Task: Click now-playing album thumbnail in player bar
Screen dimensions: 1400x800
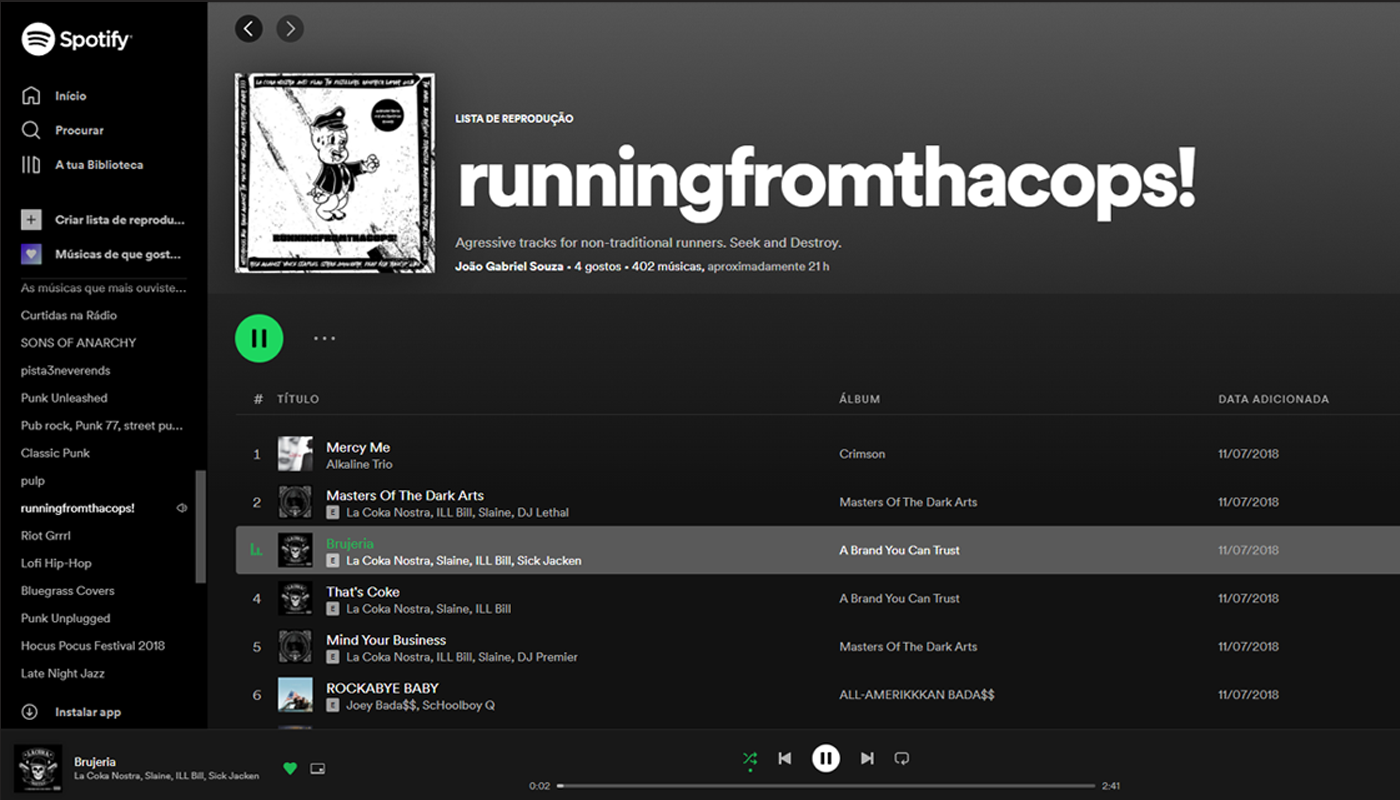Action: coord(38,768)
